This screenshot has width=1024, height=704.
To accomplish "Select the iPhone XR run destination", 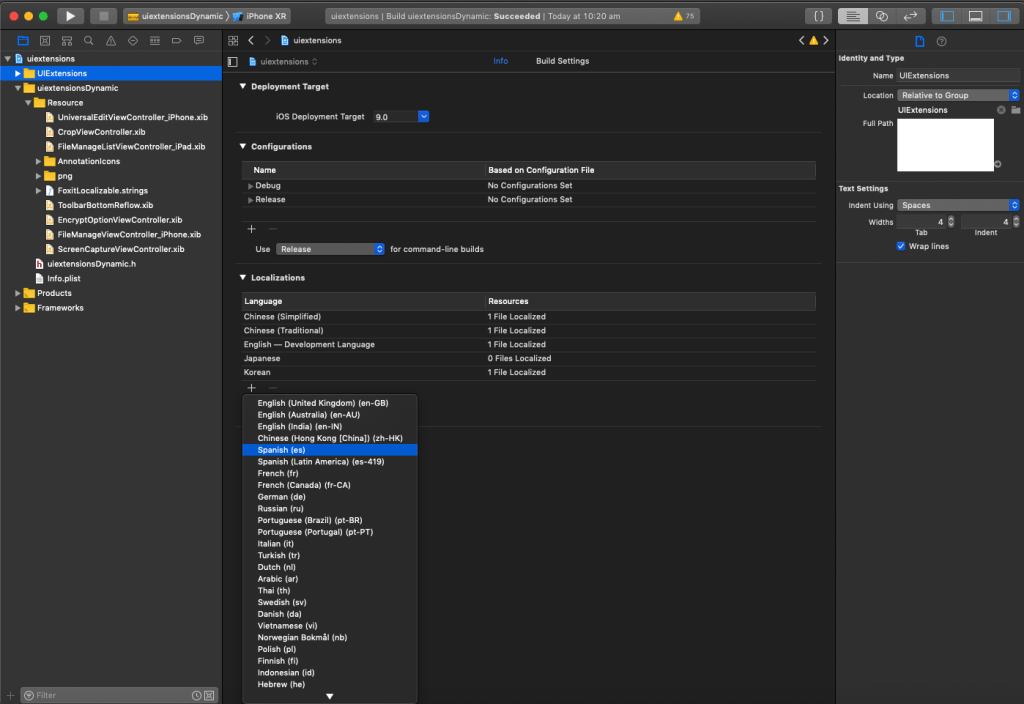I will 260,16.
